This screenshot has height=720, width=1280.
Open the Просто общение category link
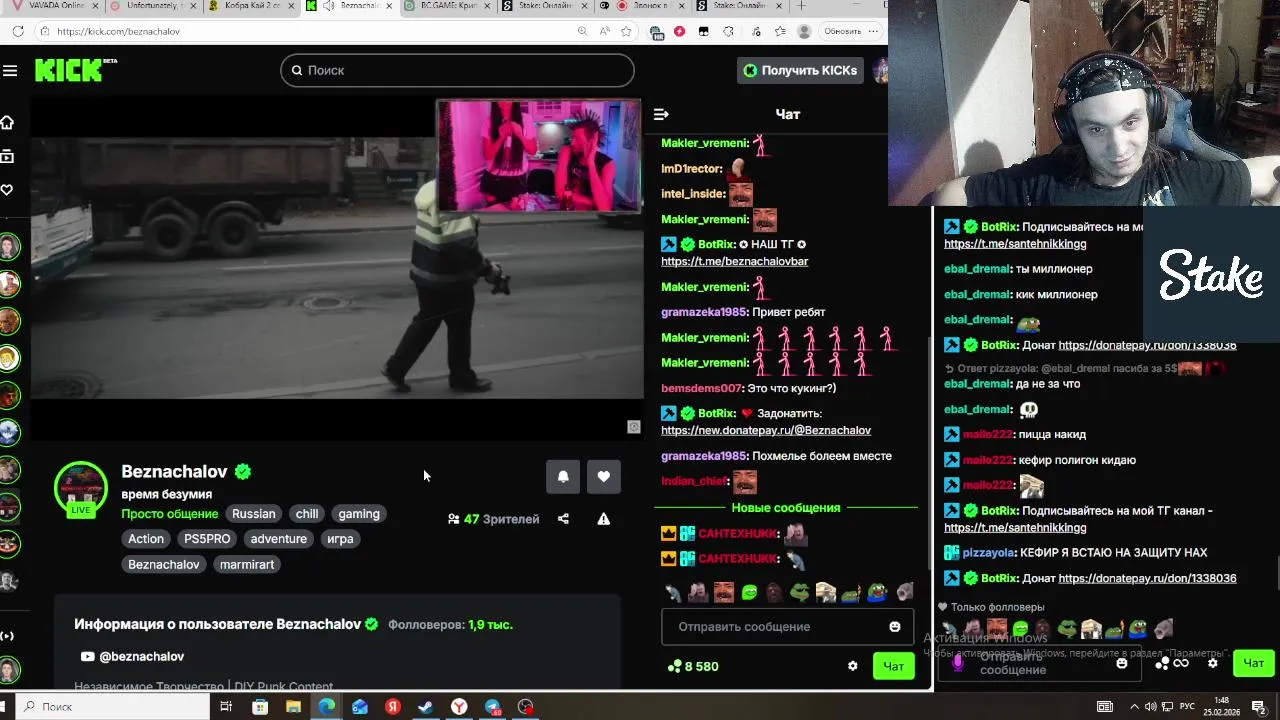pyautogui.click(x=169, y=514)
